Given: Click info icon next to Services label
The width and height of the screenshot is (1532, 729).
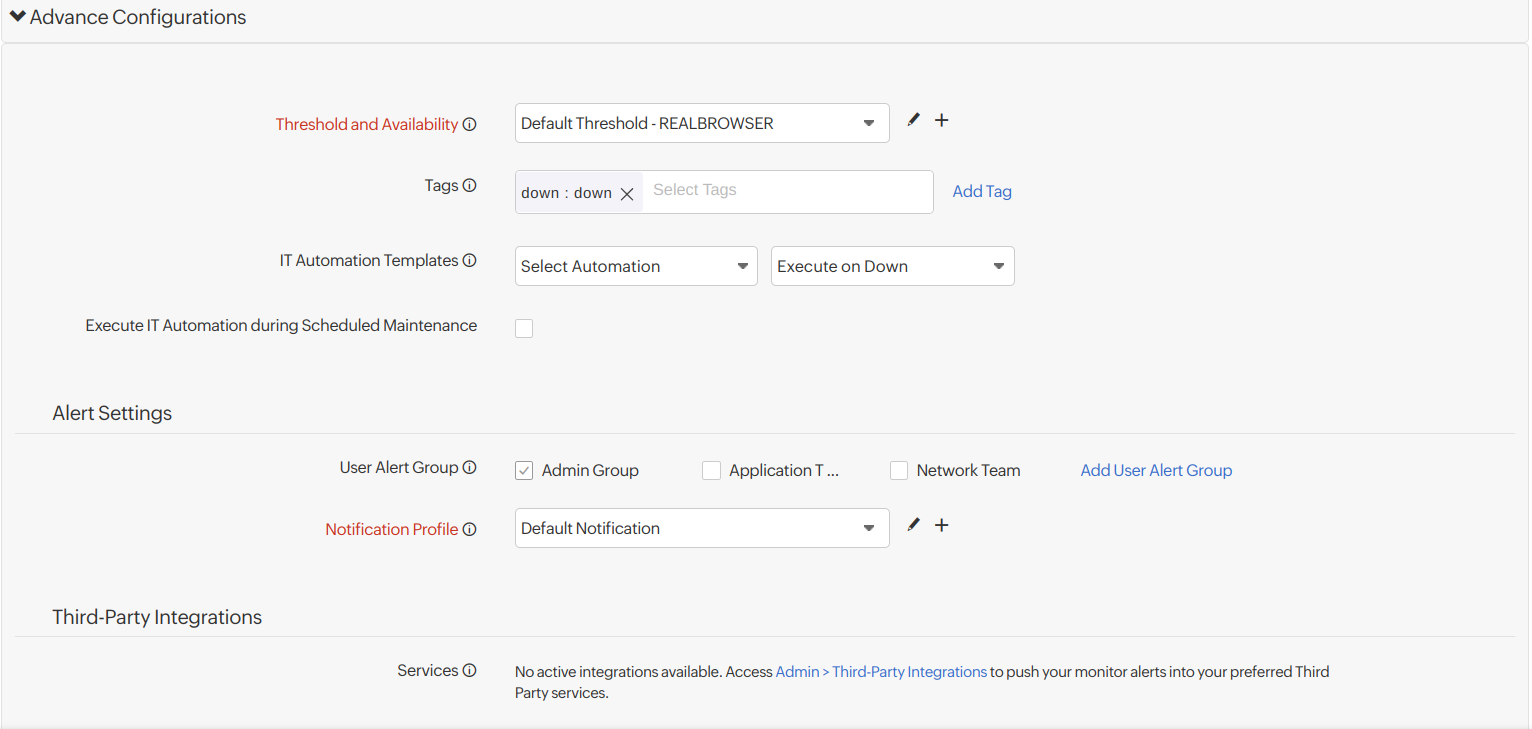Looking at the screenshot, I should (470, 671).
